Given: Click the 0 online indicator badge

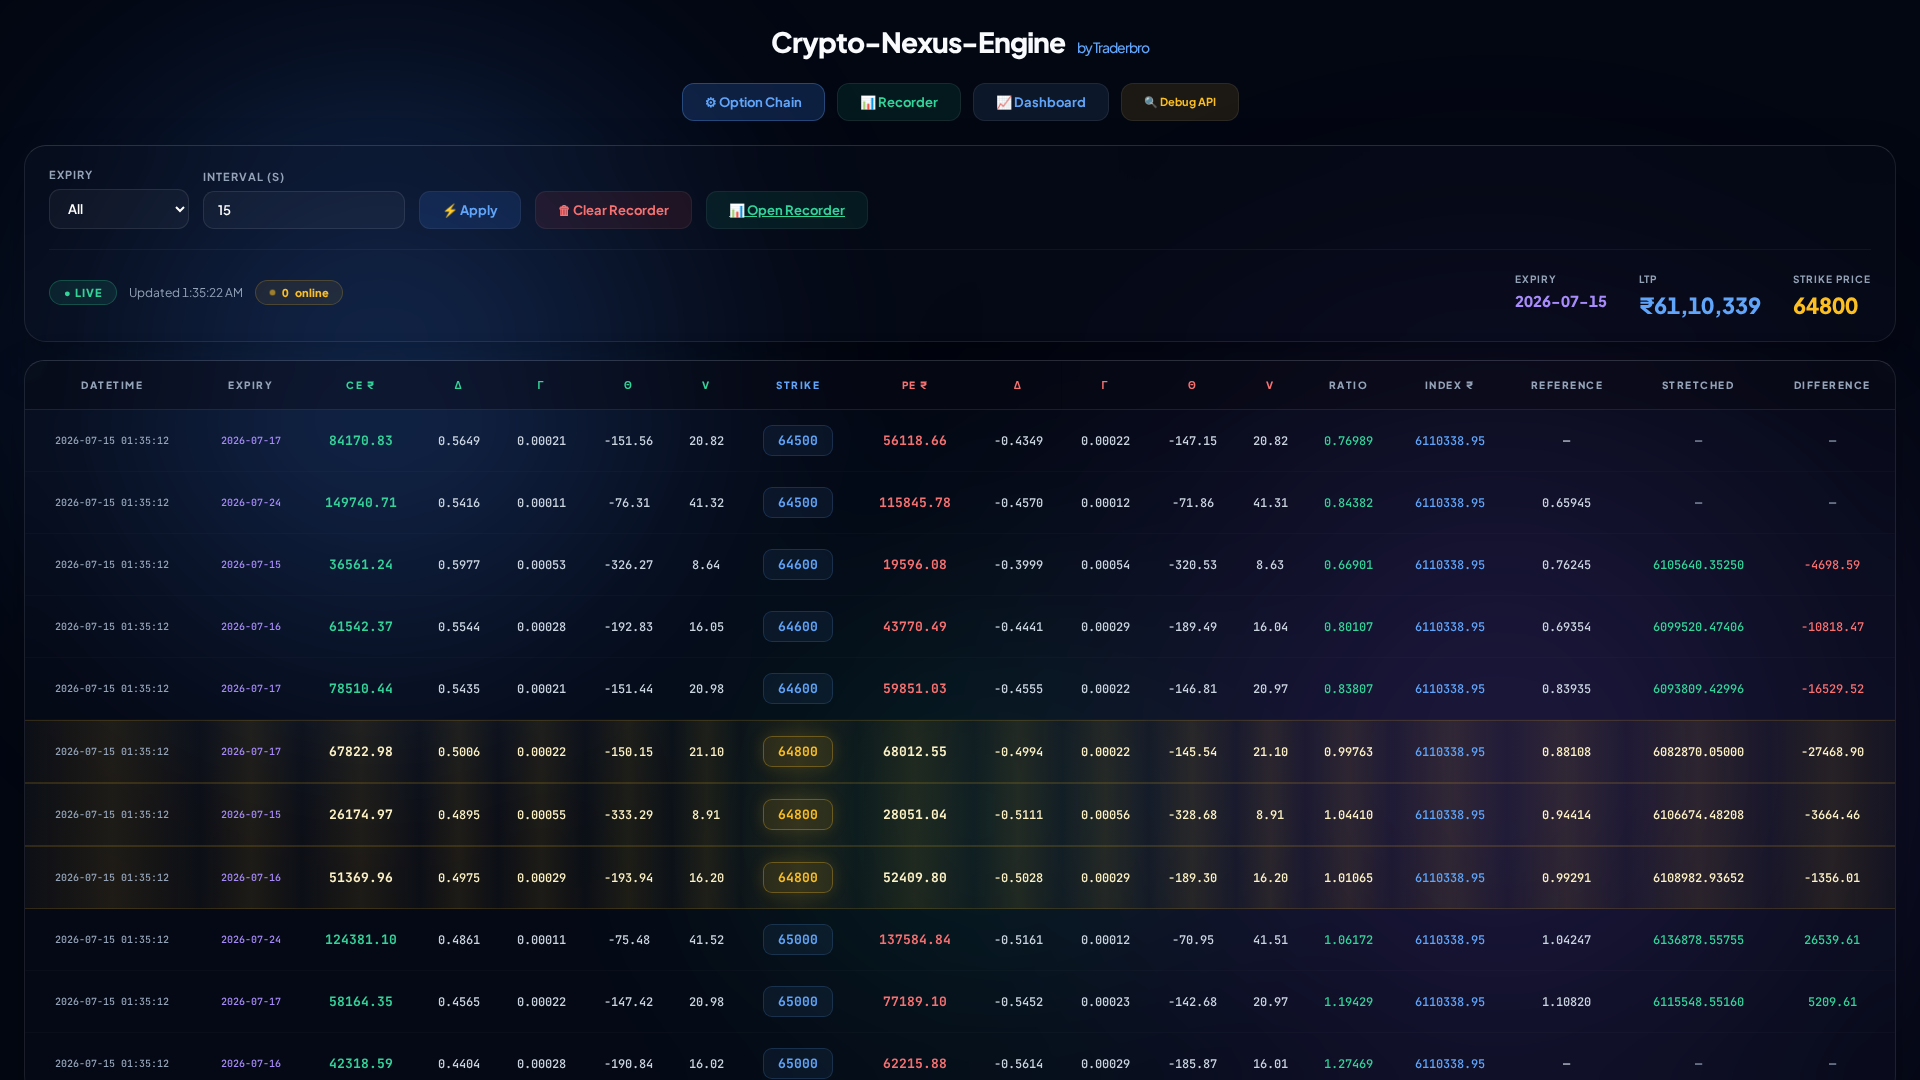Looking at the screenshot, I should [x=298, y=293].
